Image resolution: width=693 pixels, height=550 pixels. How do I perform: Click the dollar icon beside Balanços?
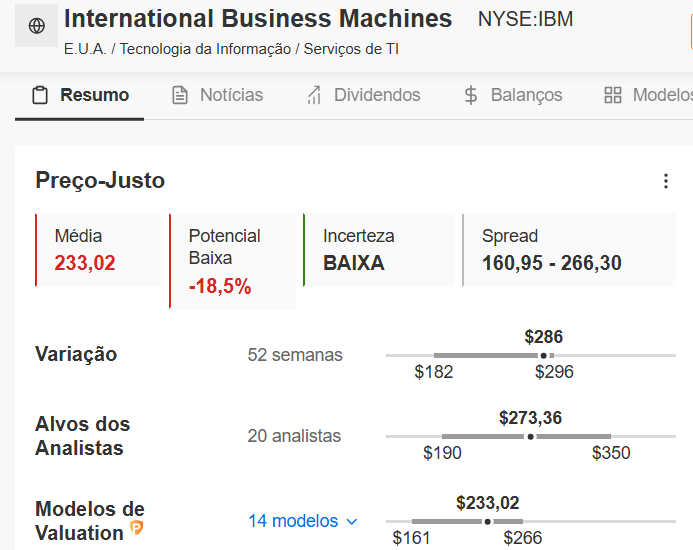tap(471, 95)
